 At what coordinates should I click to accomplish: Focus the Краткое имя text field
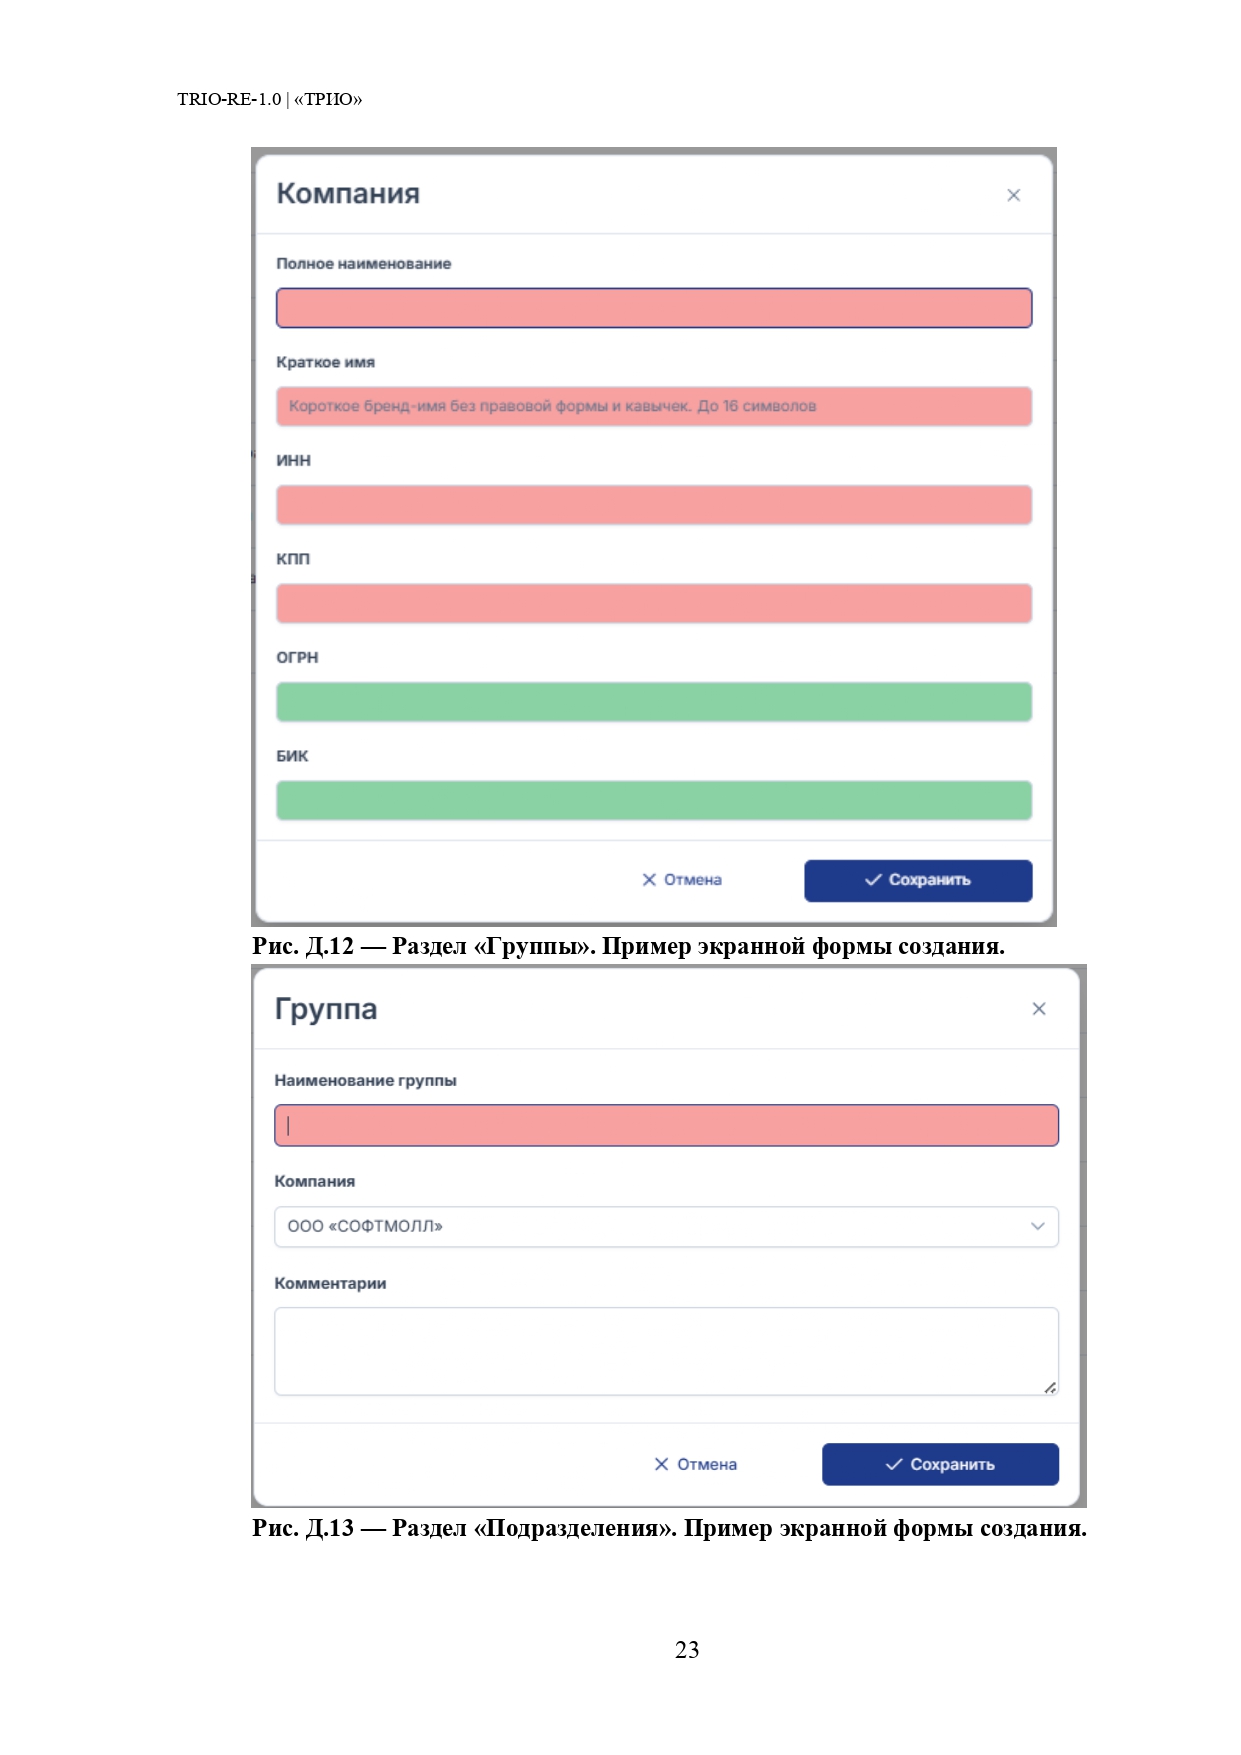point(653,406)
